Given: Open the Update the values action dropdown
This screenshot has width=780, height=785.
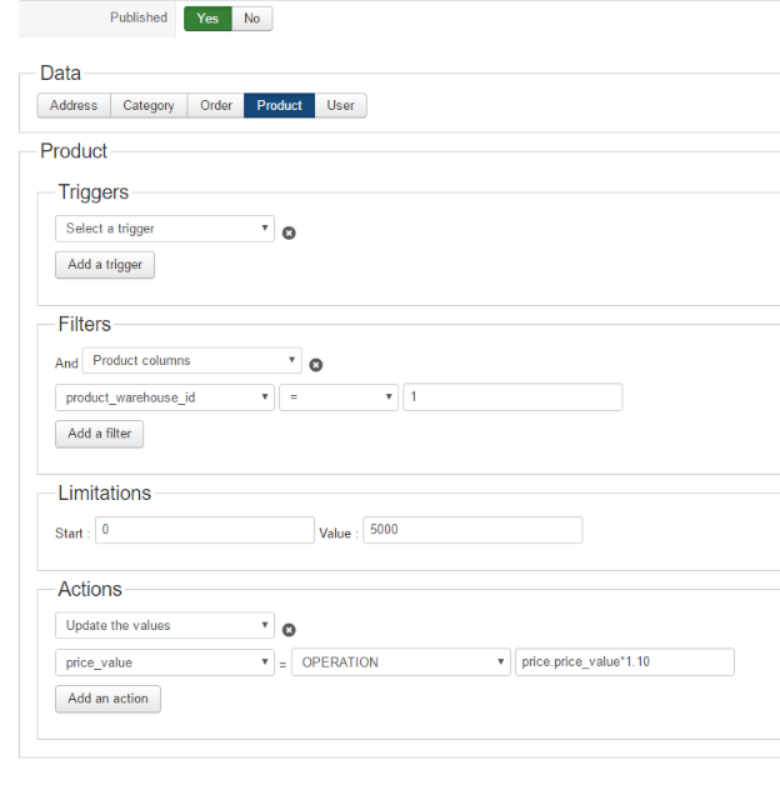Looking at the screenshot, I should point(164,626).
